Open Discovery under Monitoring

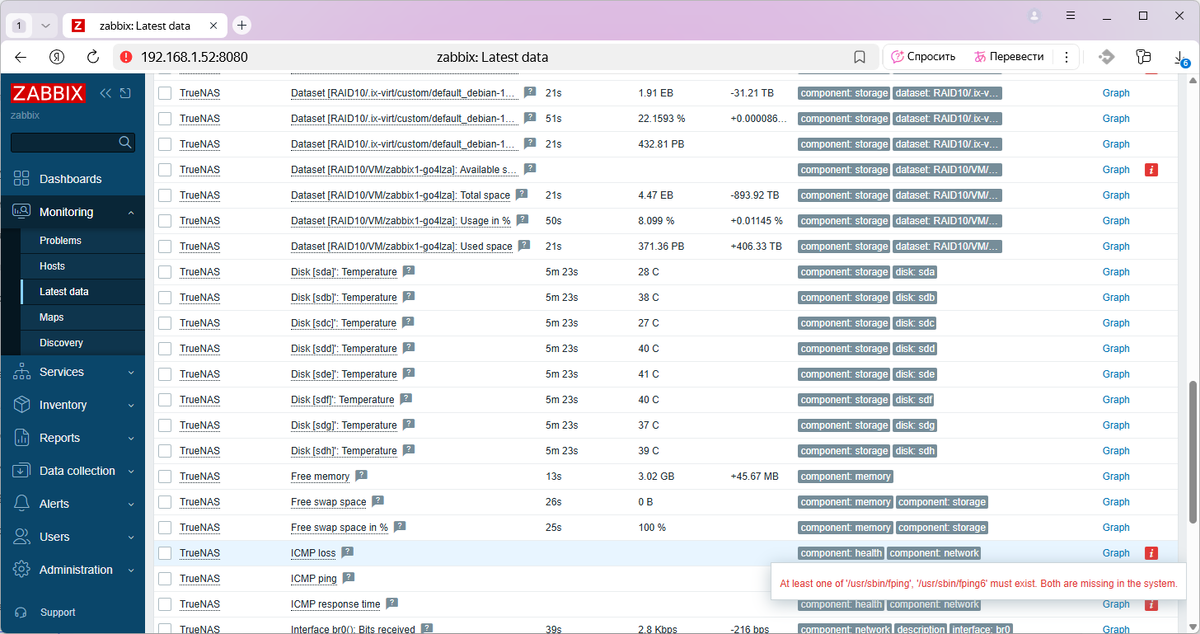[x=61, y=343]
